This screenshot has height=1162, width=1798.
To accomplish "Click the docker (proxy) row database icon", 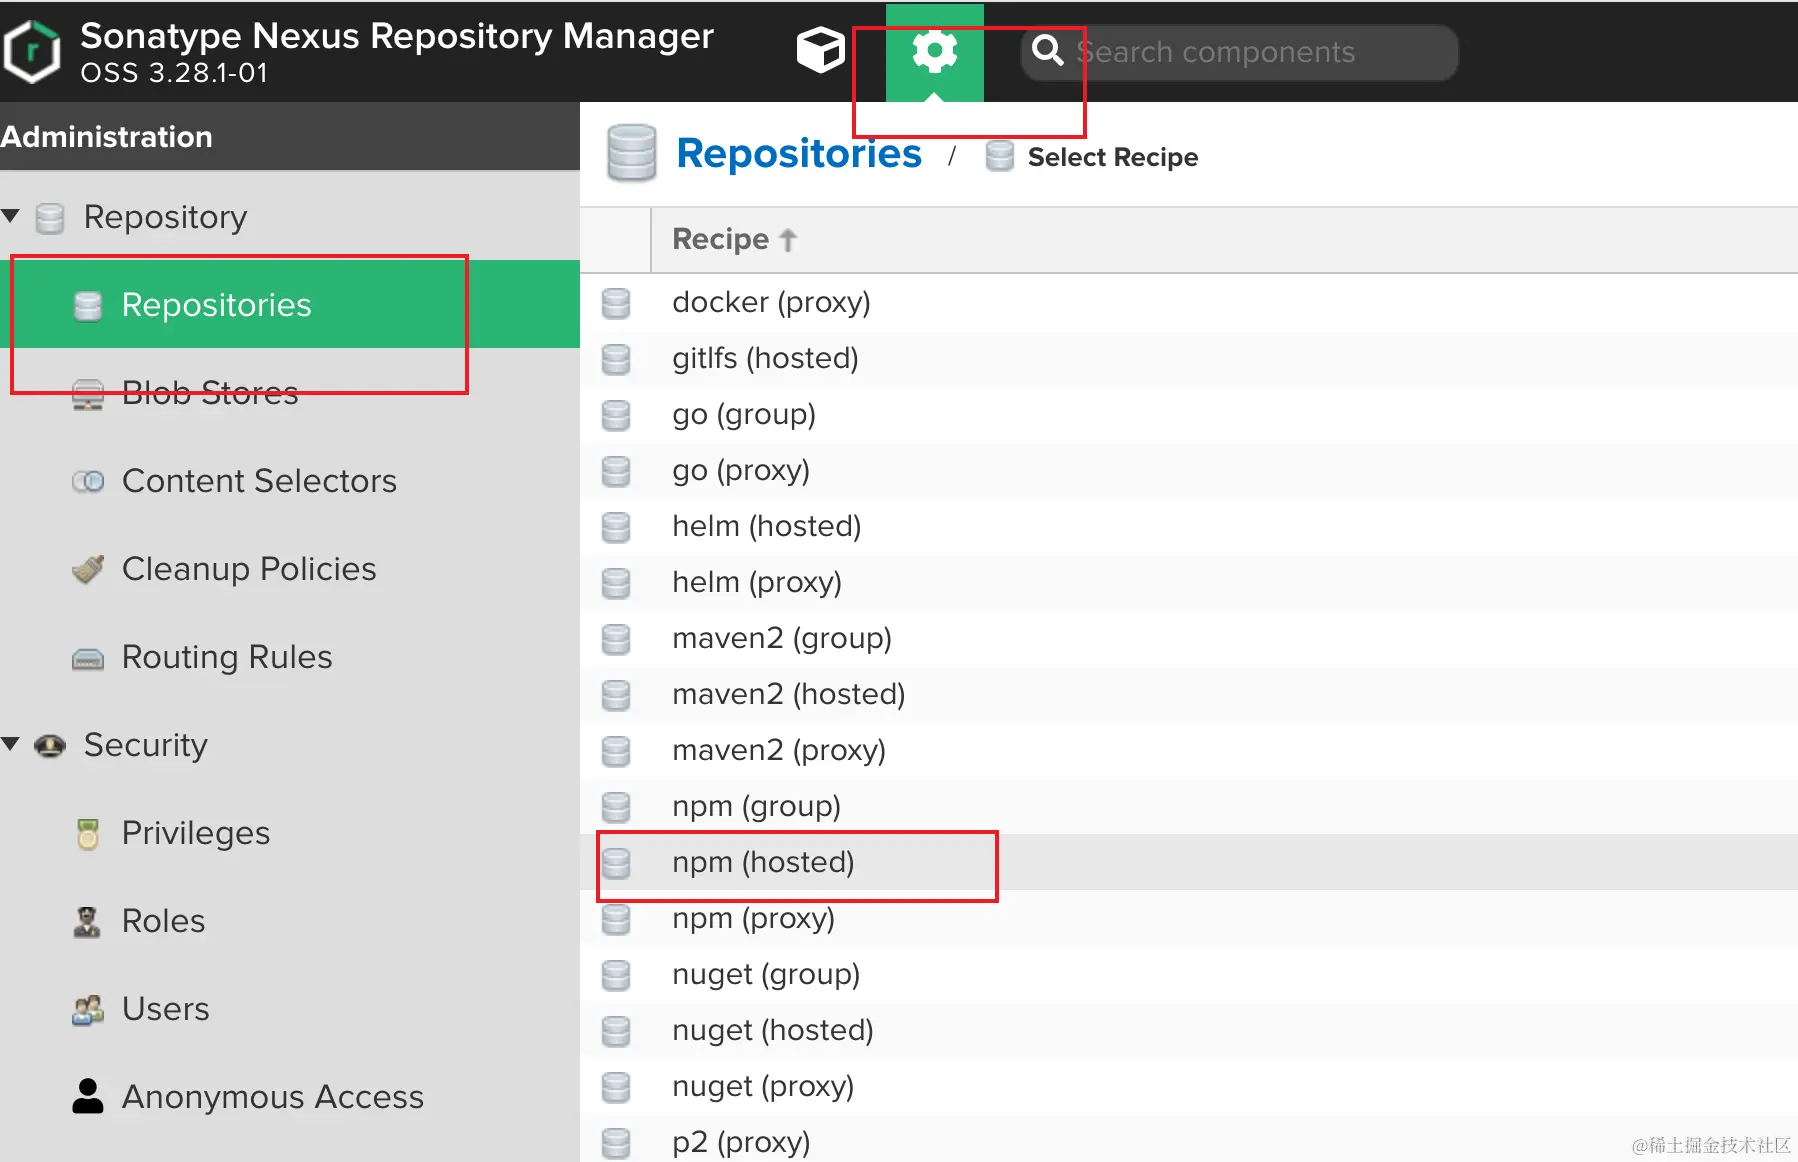I will (x=616, y=303).
